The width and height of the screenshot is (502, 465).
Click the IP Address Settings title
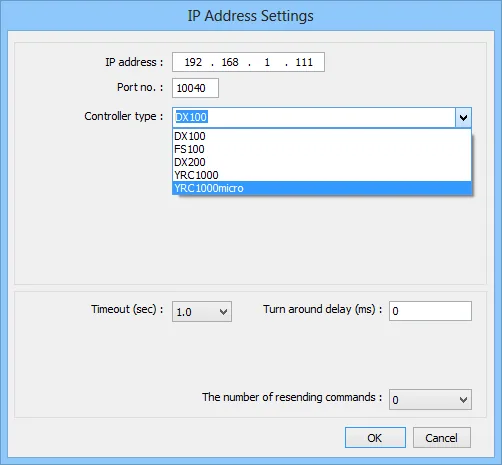(x=250, y=16)
